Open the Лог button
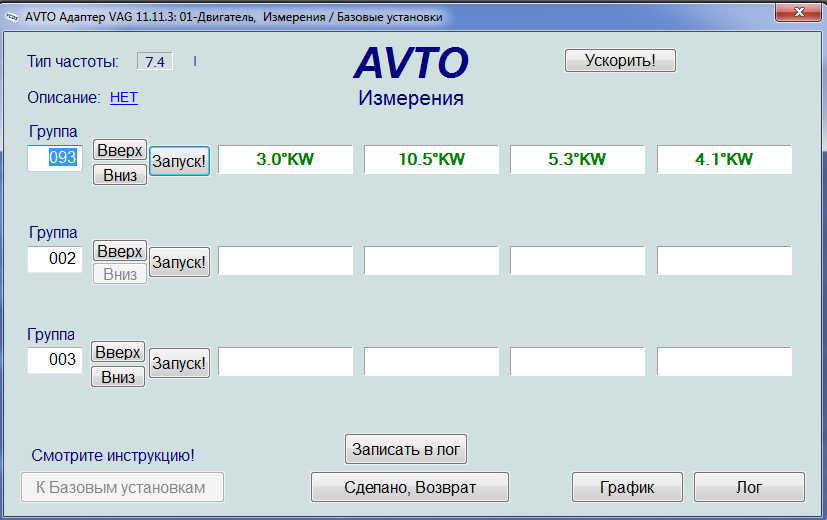Image resolution: width=827 pixels, height=520 pixels. (749, 487)
